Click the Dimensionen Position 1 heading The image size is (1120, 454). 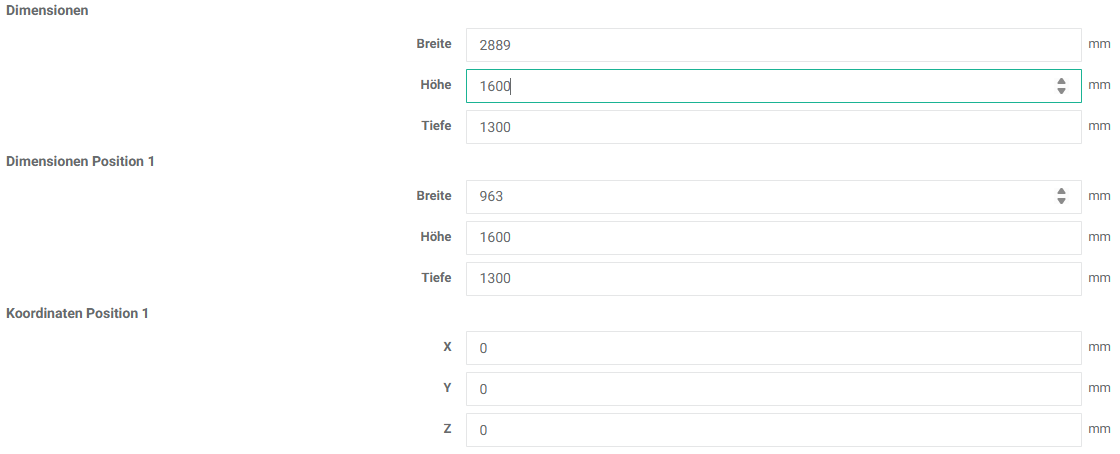pyautogui.click(x=80, y=161)
